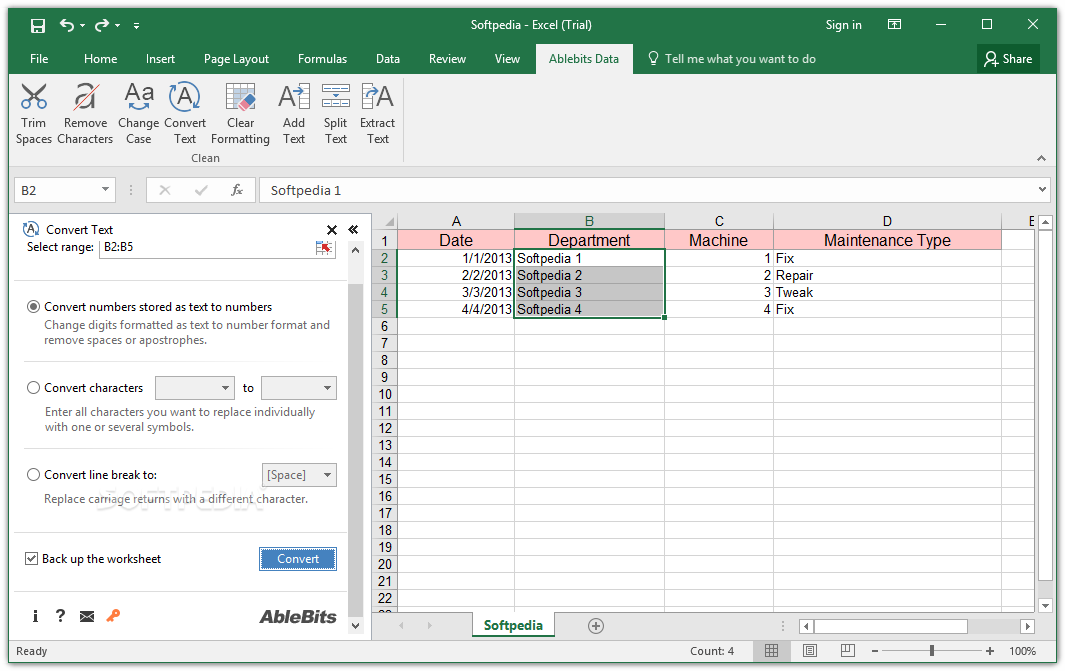Click the formula bar Cancel X icon
Screen dimensions: 1065x671
point(164,190)
